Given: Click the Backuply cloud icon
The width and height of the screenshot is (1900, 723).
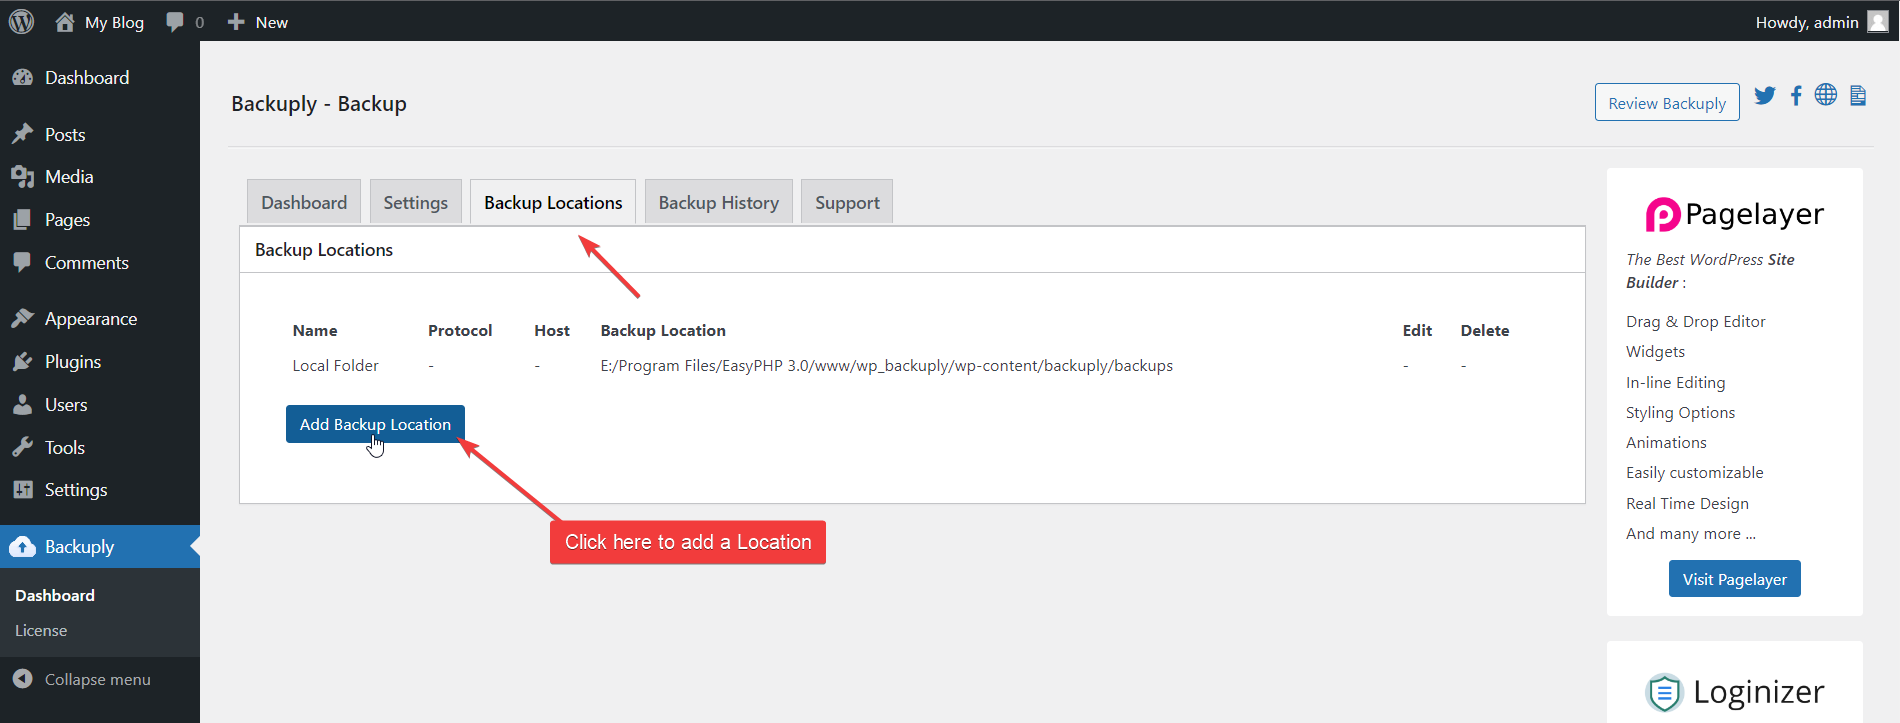Looking at the screenshot, I should coord(22,547).
